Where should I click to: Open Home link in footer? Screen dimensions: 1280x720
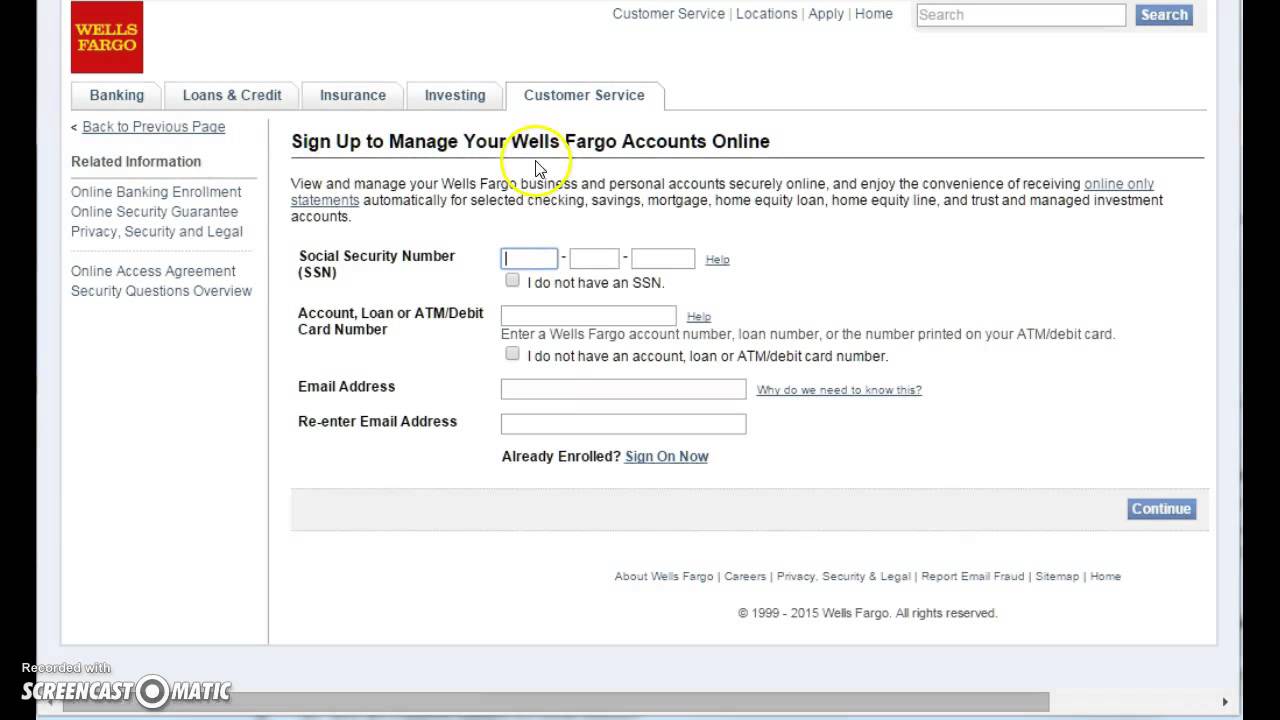coord(1105,576)
